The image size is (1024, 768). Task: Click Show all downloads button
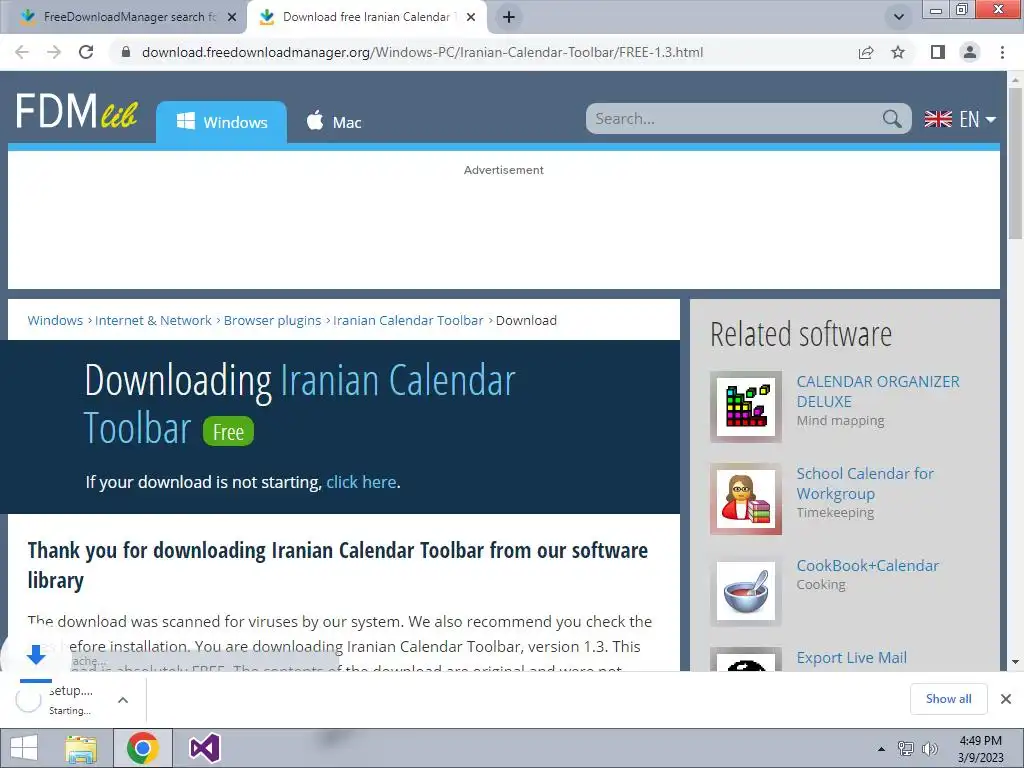click(948, 699)
